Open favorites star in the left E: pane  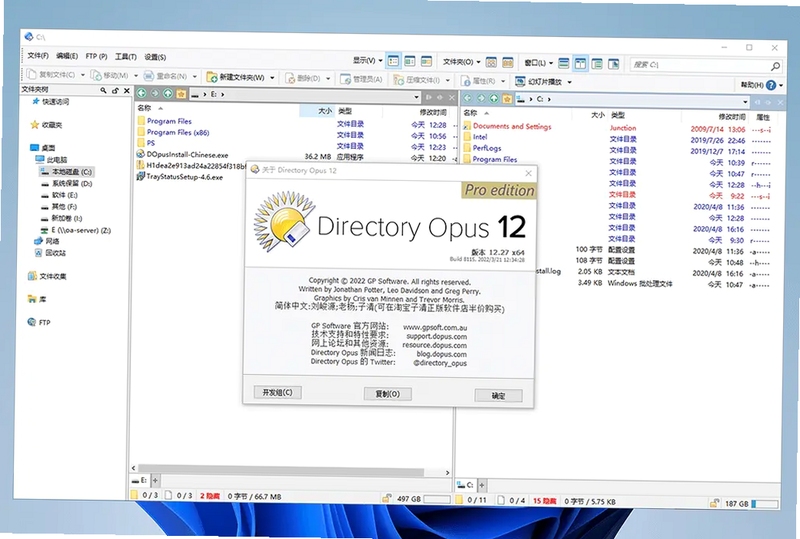(181, 93)
